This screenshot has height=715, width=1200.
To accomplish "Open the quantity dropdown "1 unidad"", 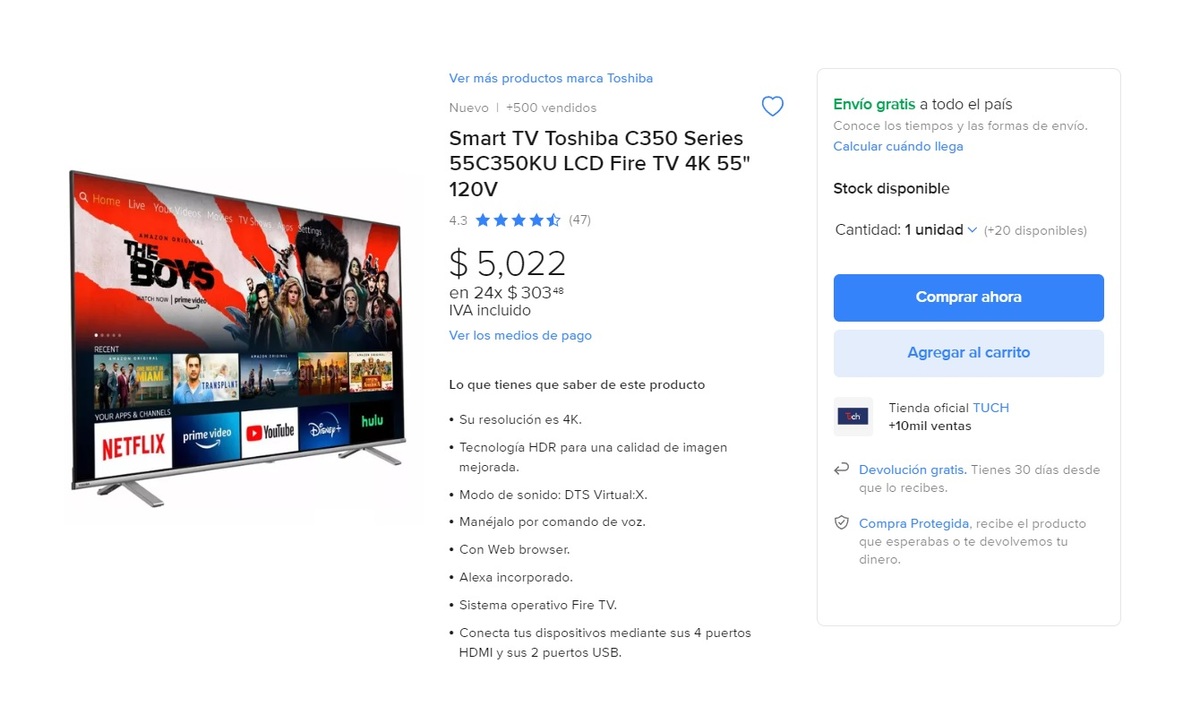I will 941,230.
